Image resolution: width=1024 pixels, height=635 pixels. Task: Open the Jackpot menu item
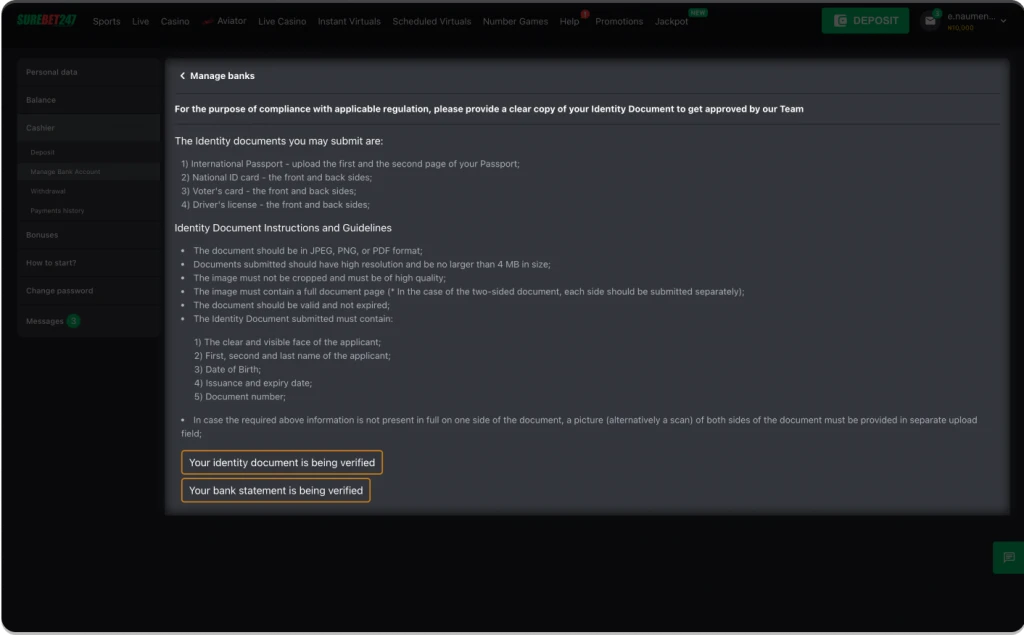(671, 21)
